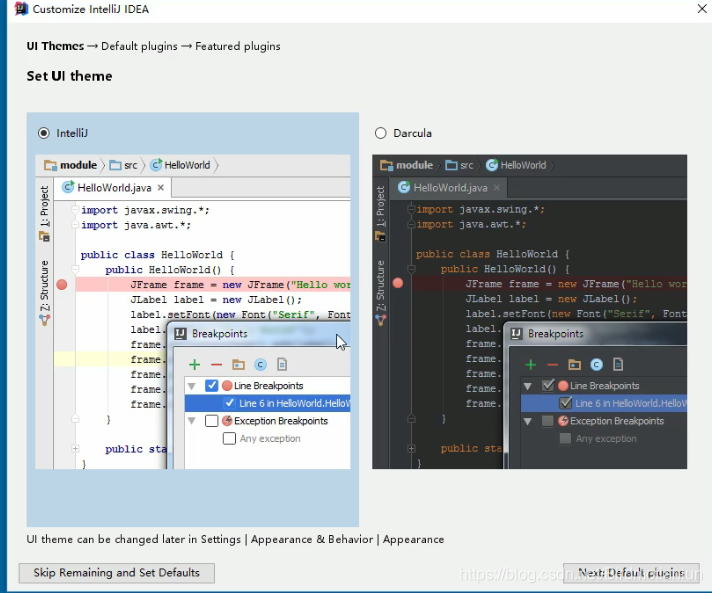Screen dimensions: 712x593
Task: Click the module folder icon in Darcula preview
Action: coord(386,165)
